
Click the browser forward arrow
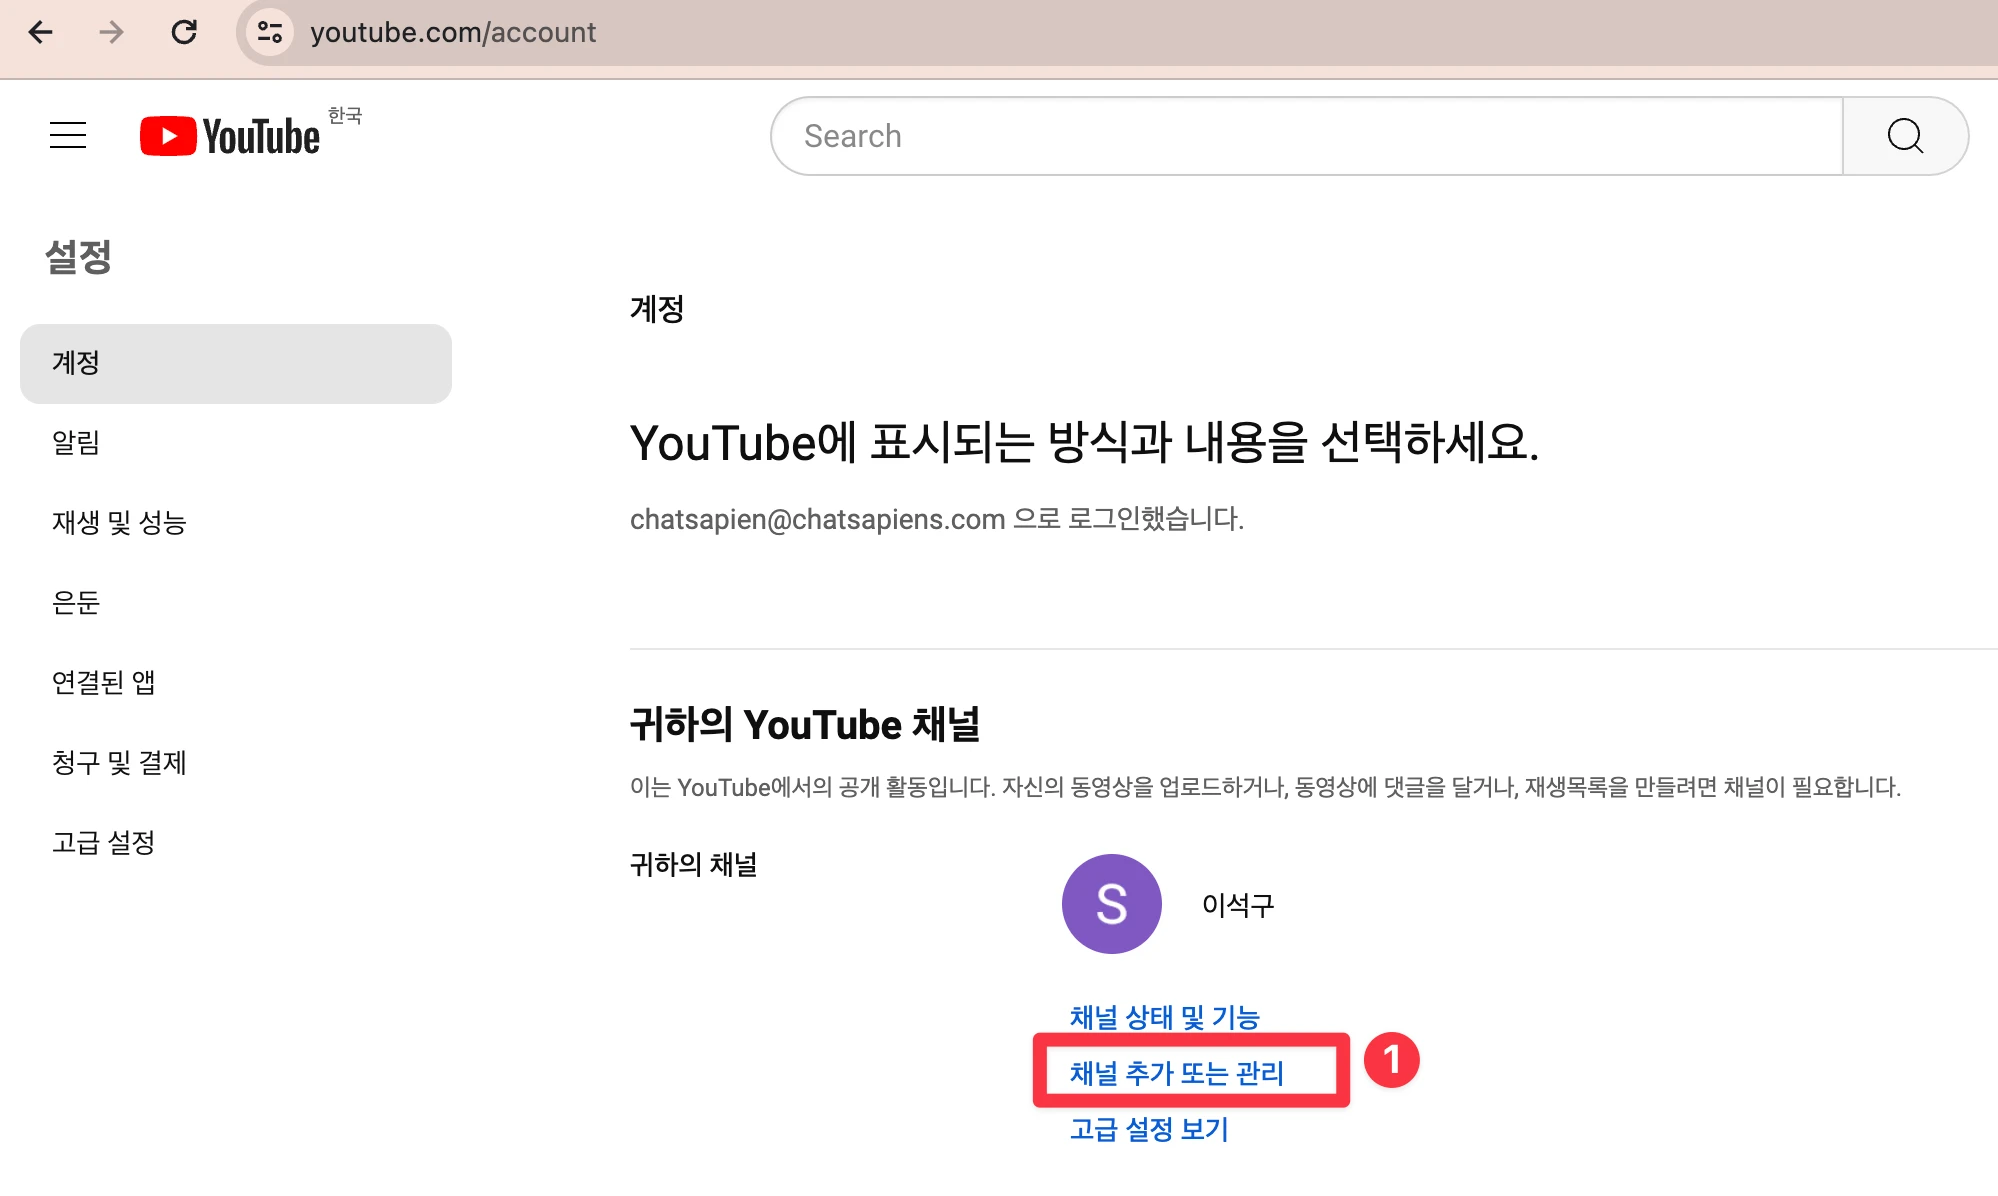(x=111, y=32)
